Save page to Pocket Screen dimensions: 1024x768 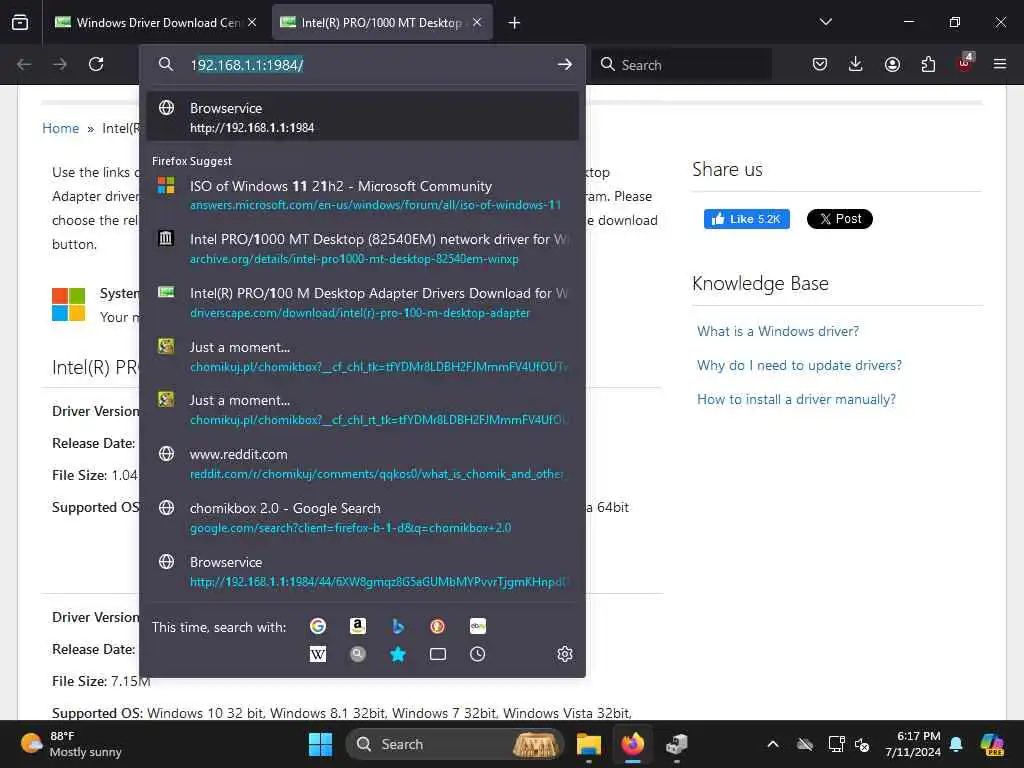tap(820, 64)
